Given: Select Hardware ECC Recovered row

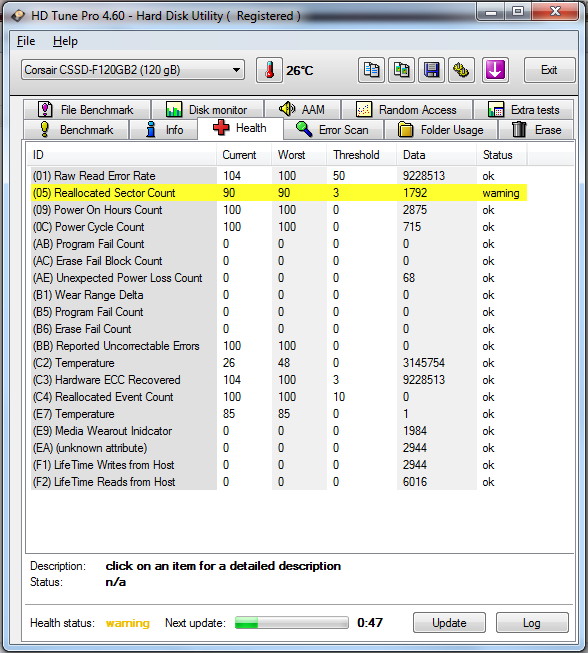Looking at the screenshot, I should point(279,380).
